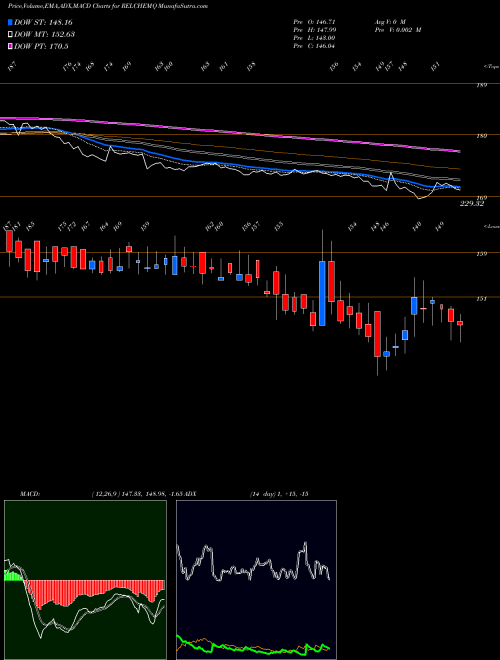Click the magenta DOW PT legend swatch
The width and height of the screenshot is (500, 660).
click(x=11, y=46)
